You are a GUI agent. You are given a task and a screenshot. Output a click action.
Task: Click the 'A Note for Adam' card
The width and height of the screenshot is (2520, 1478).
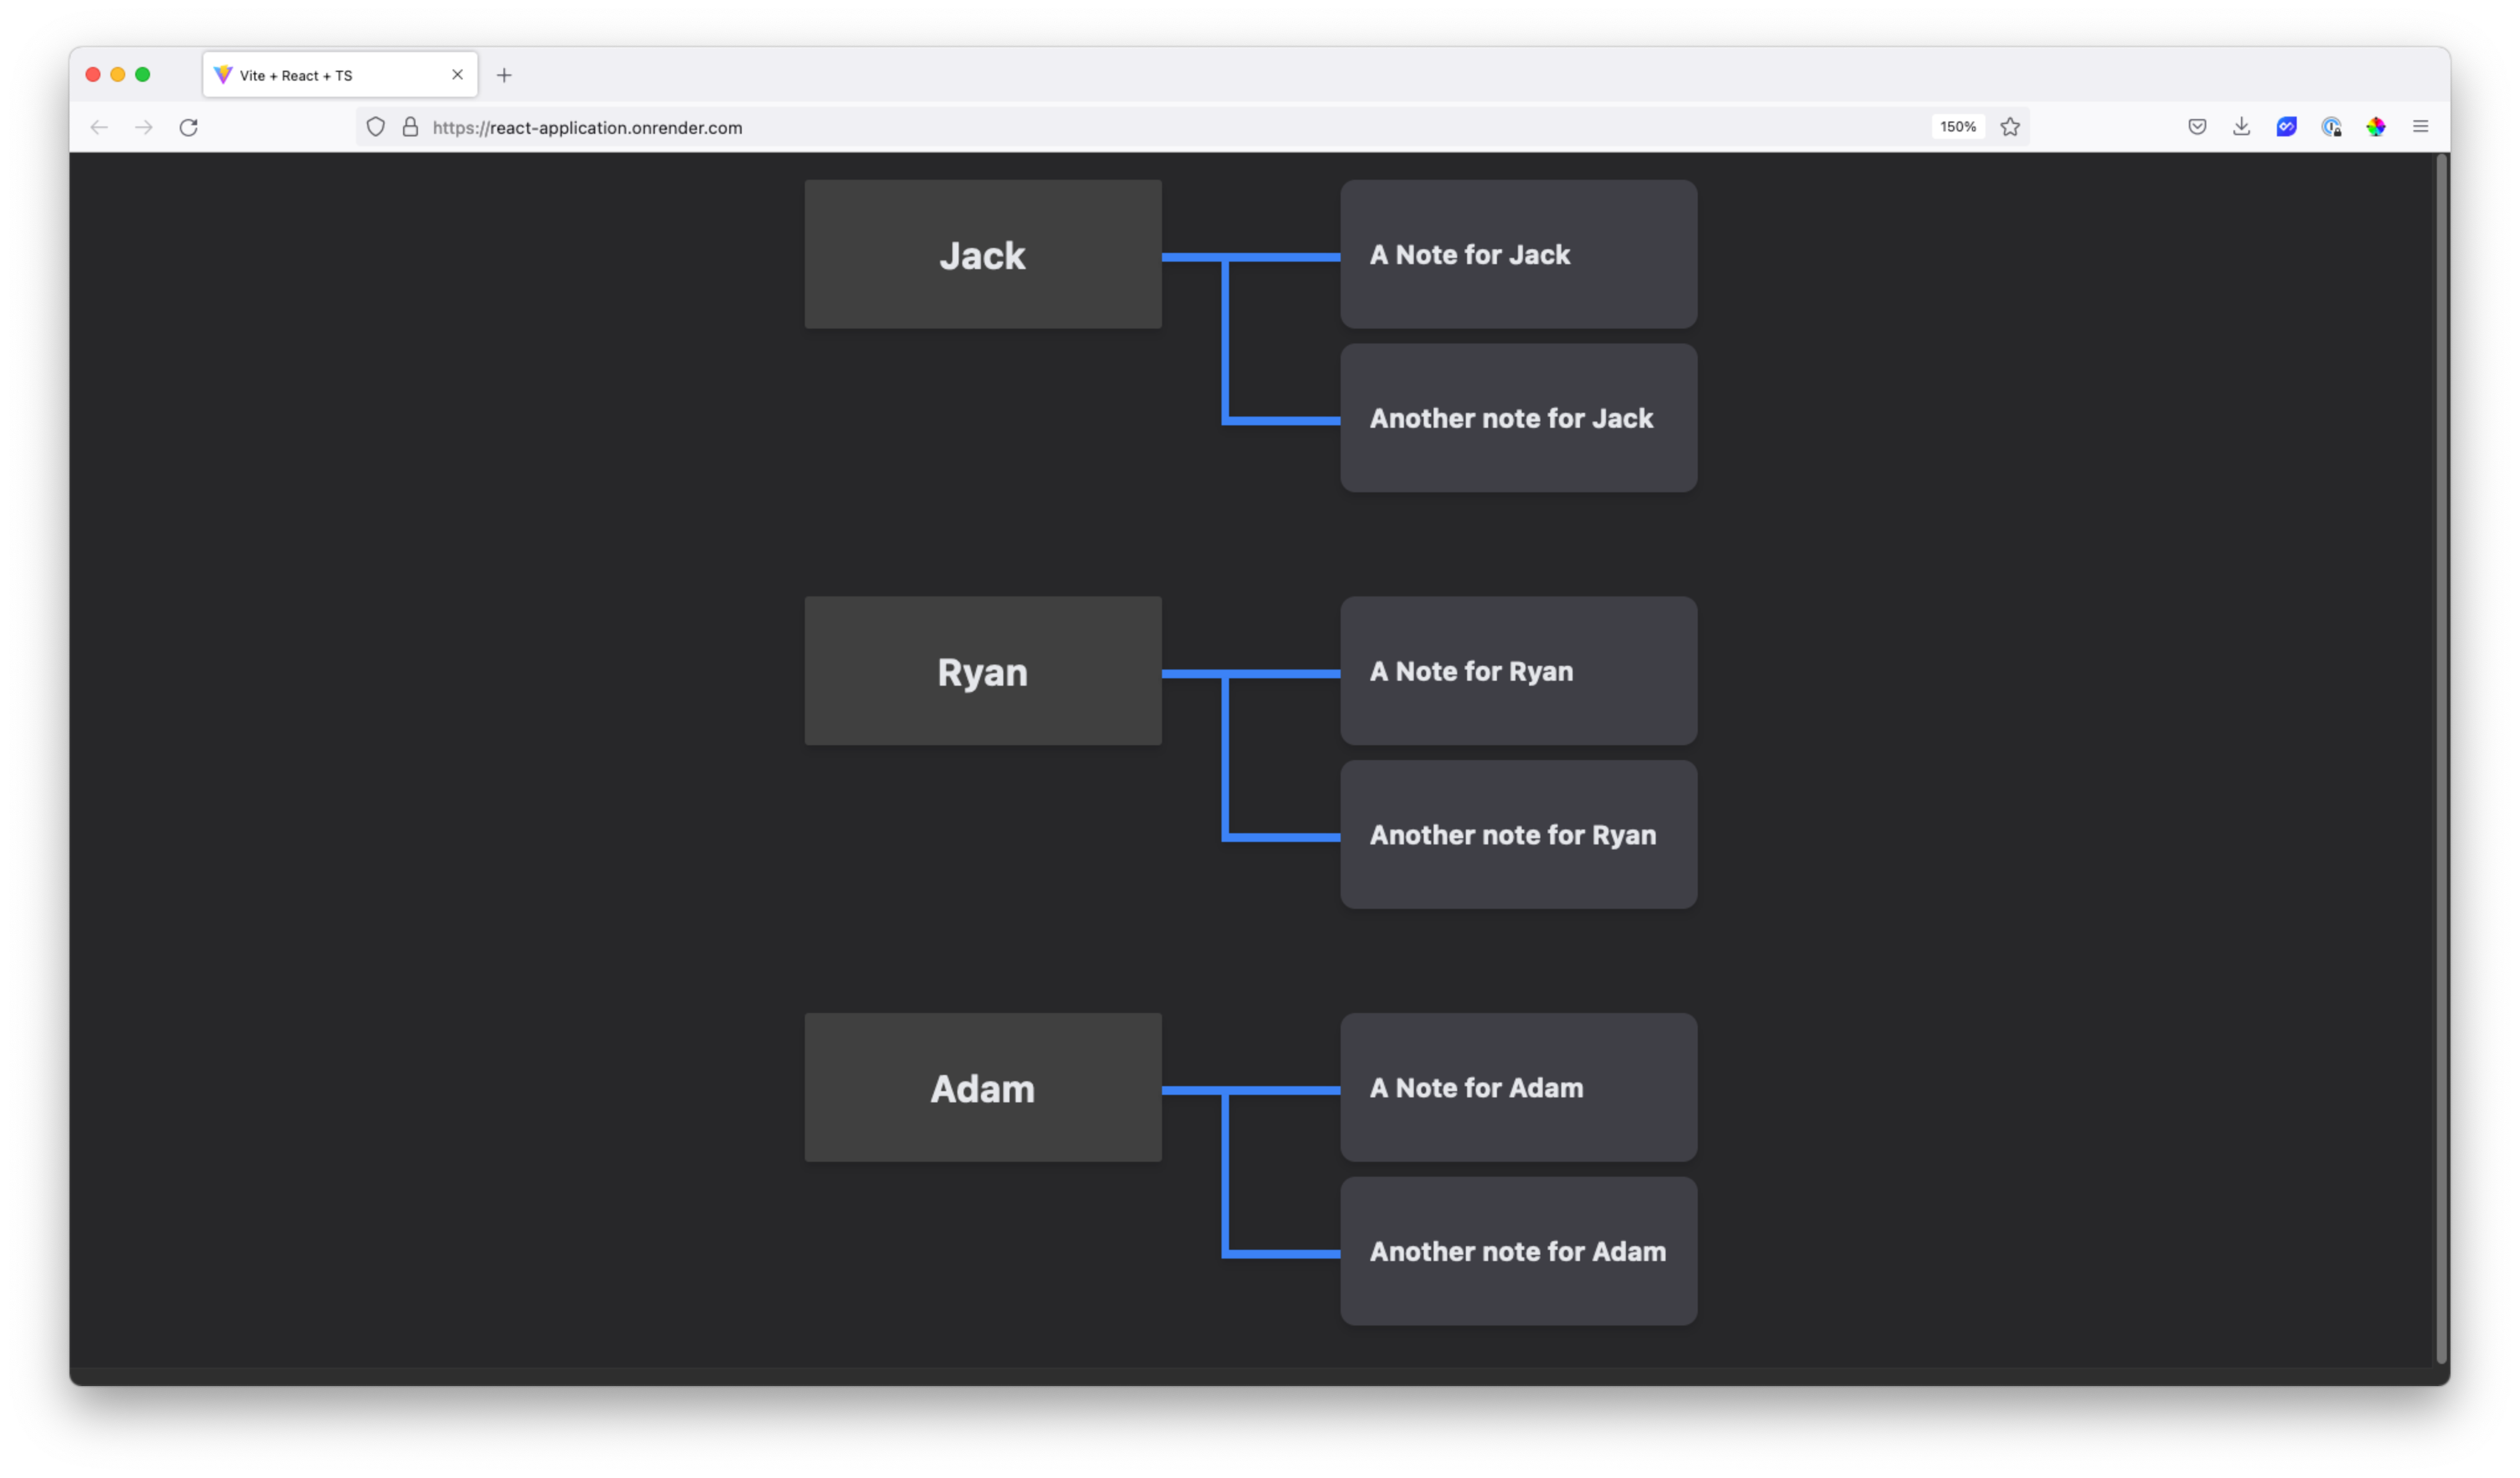coord(1517,1087)
